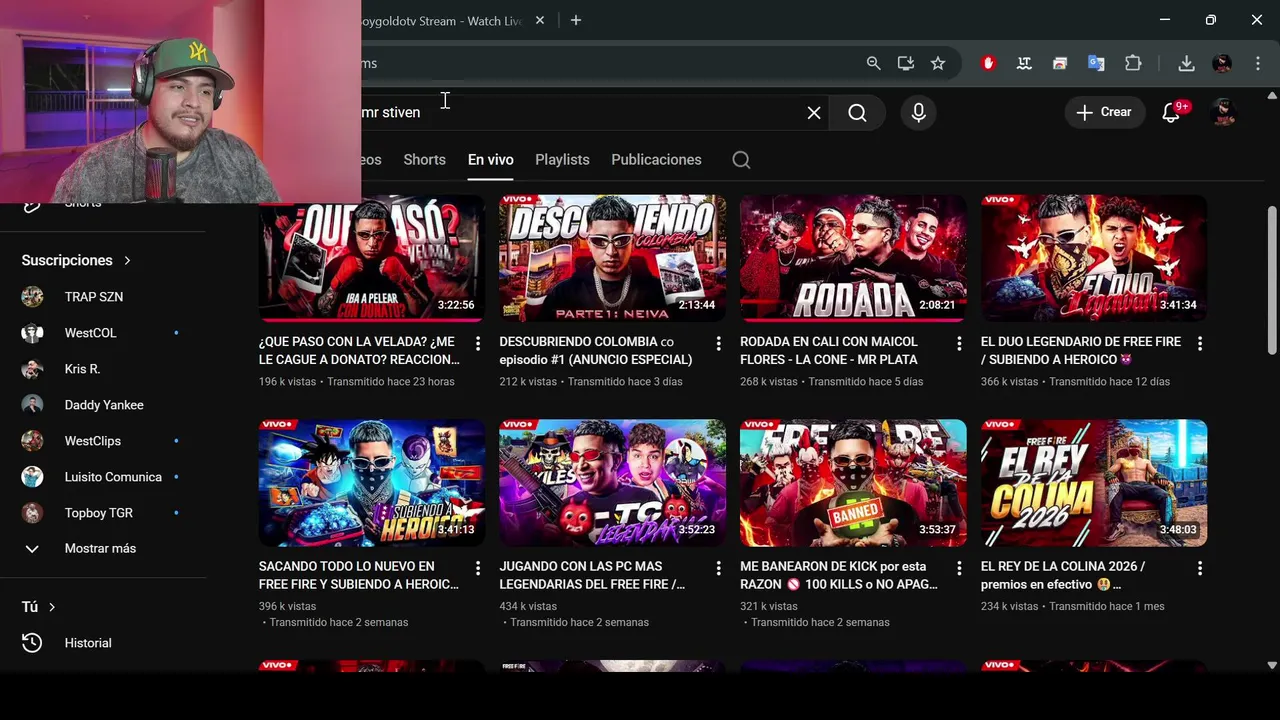
Task: Expand subscriptions with Mostrar más
Action: point(100,548)
